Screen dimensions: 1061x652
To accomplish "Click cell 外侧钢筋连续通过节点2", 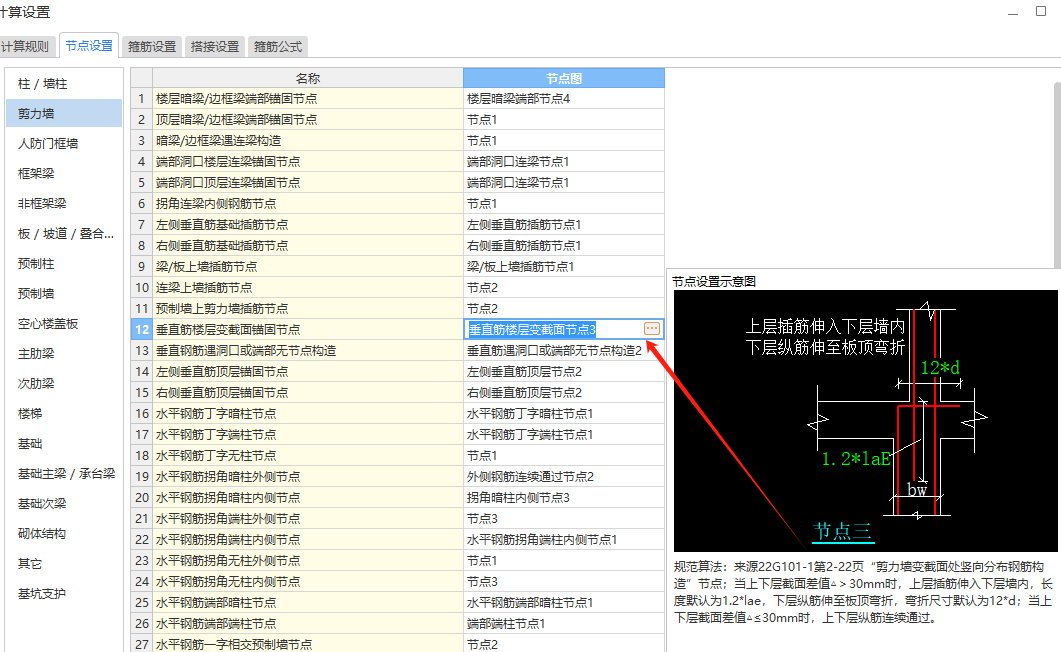I will point(564,476).
